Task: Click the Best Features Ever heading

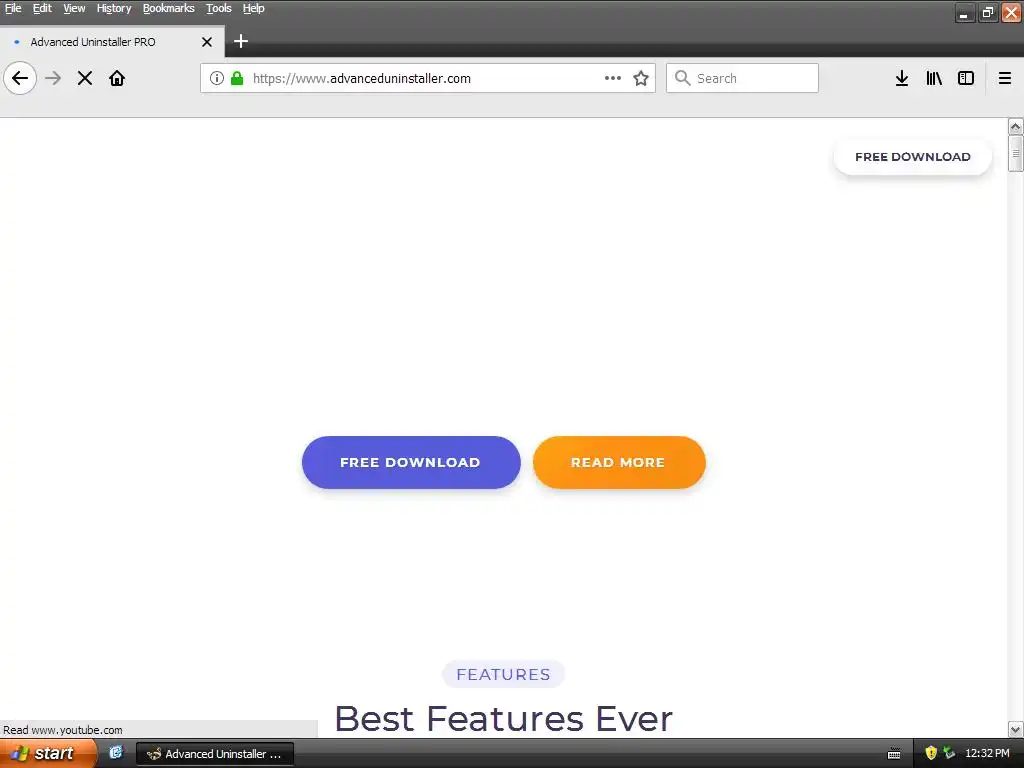Action: (x=504, y=719)
